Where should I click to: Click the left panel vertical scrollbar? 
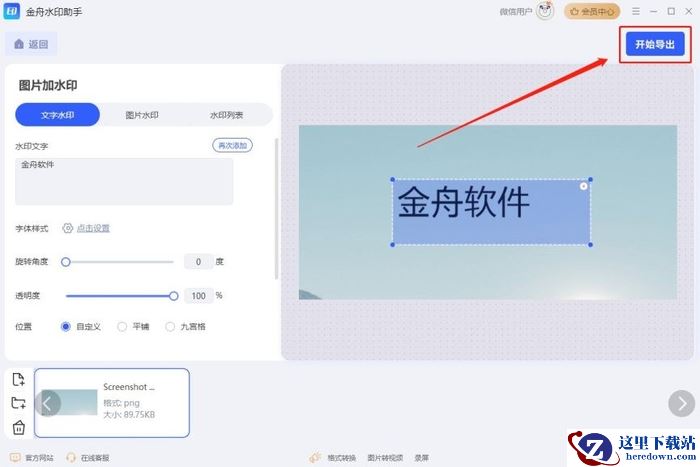point(276,209)
